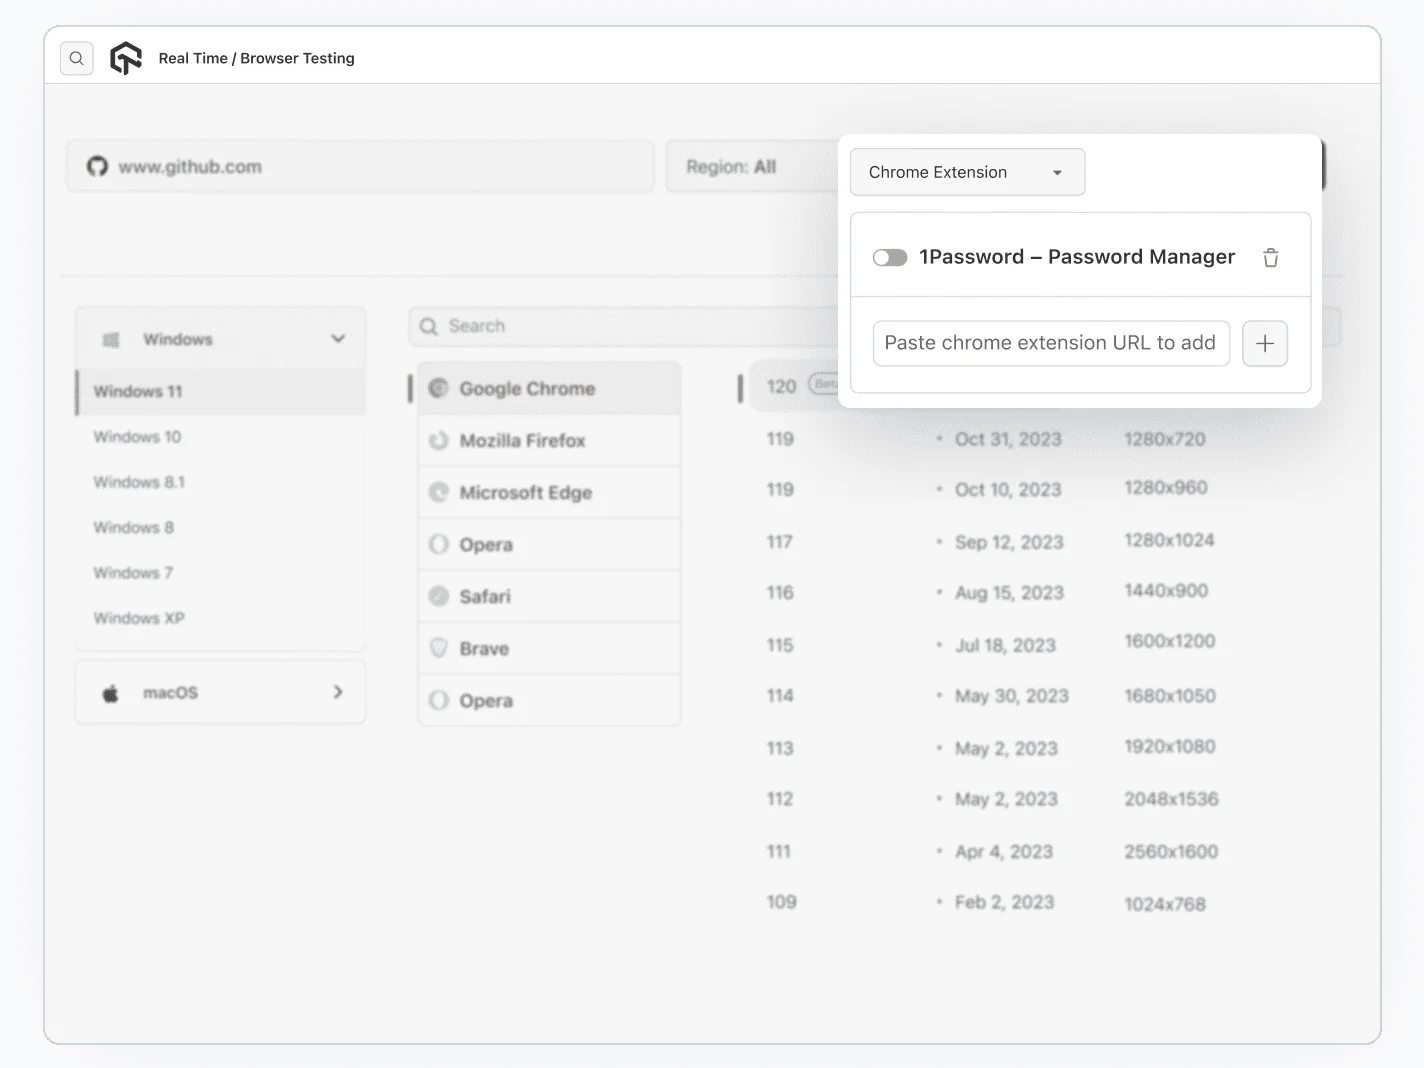The image size is (1424, 1068).
Task: Click the Mozilla Firefox icon
Action: [438, 440]
